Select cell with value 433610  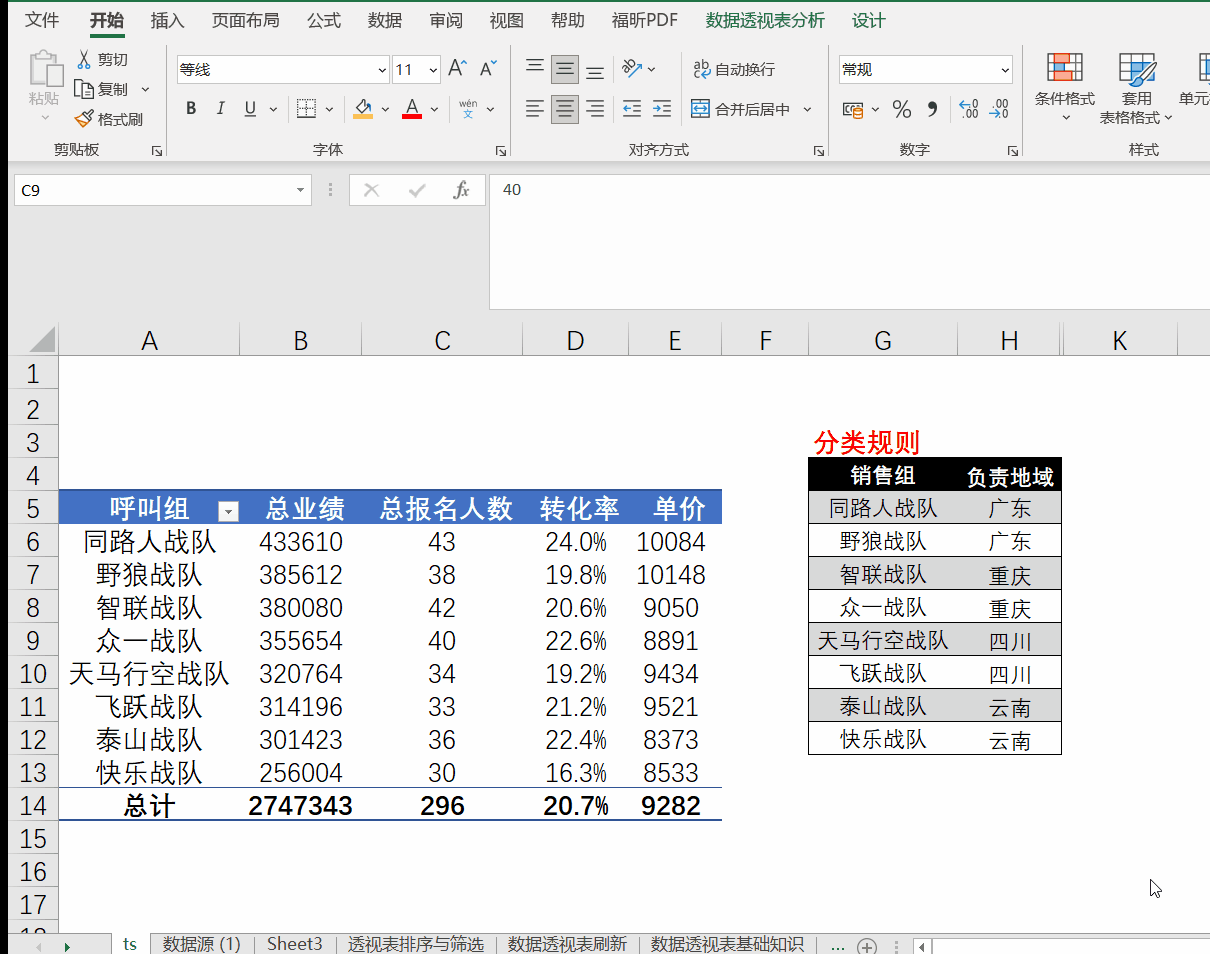[300, 542]
